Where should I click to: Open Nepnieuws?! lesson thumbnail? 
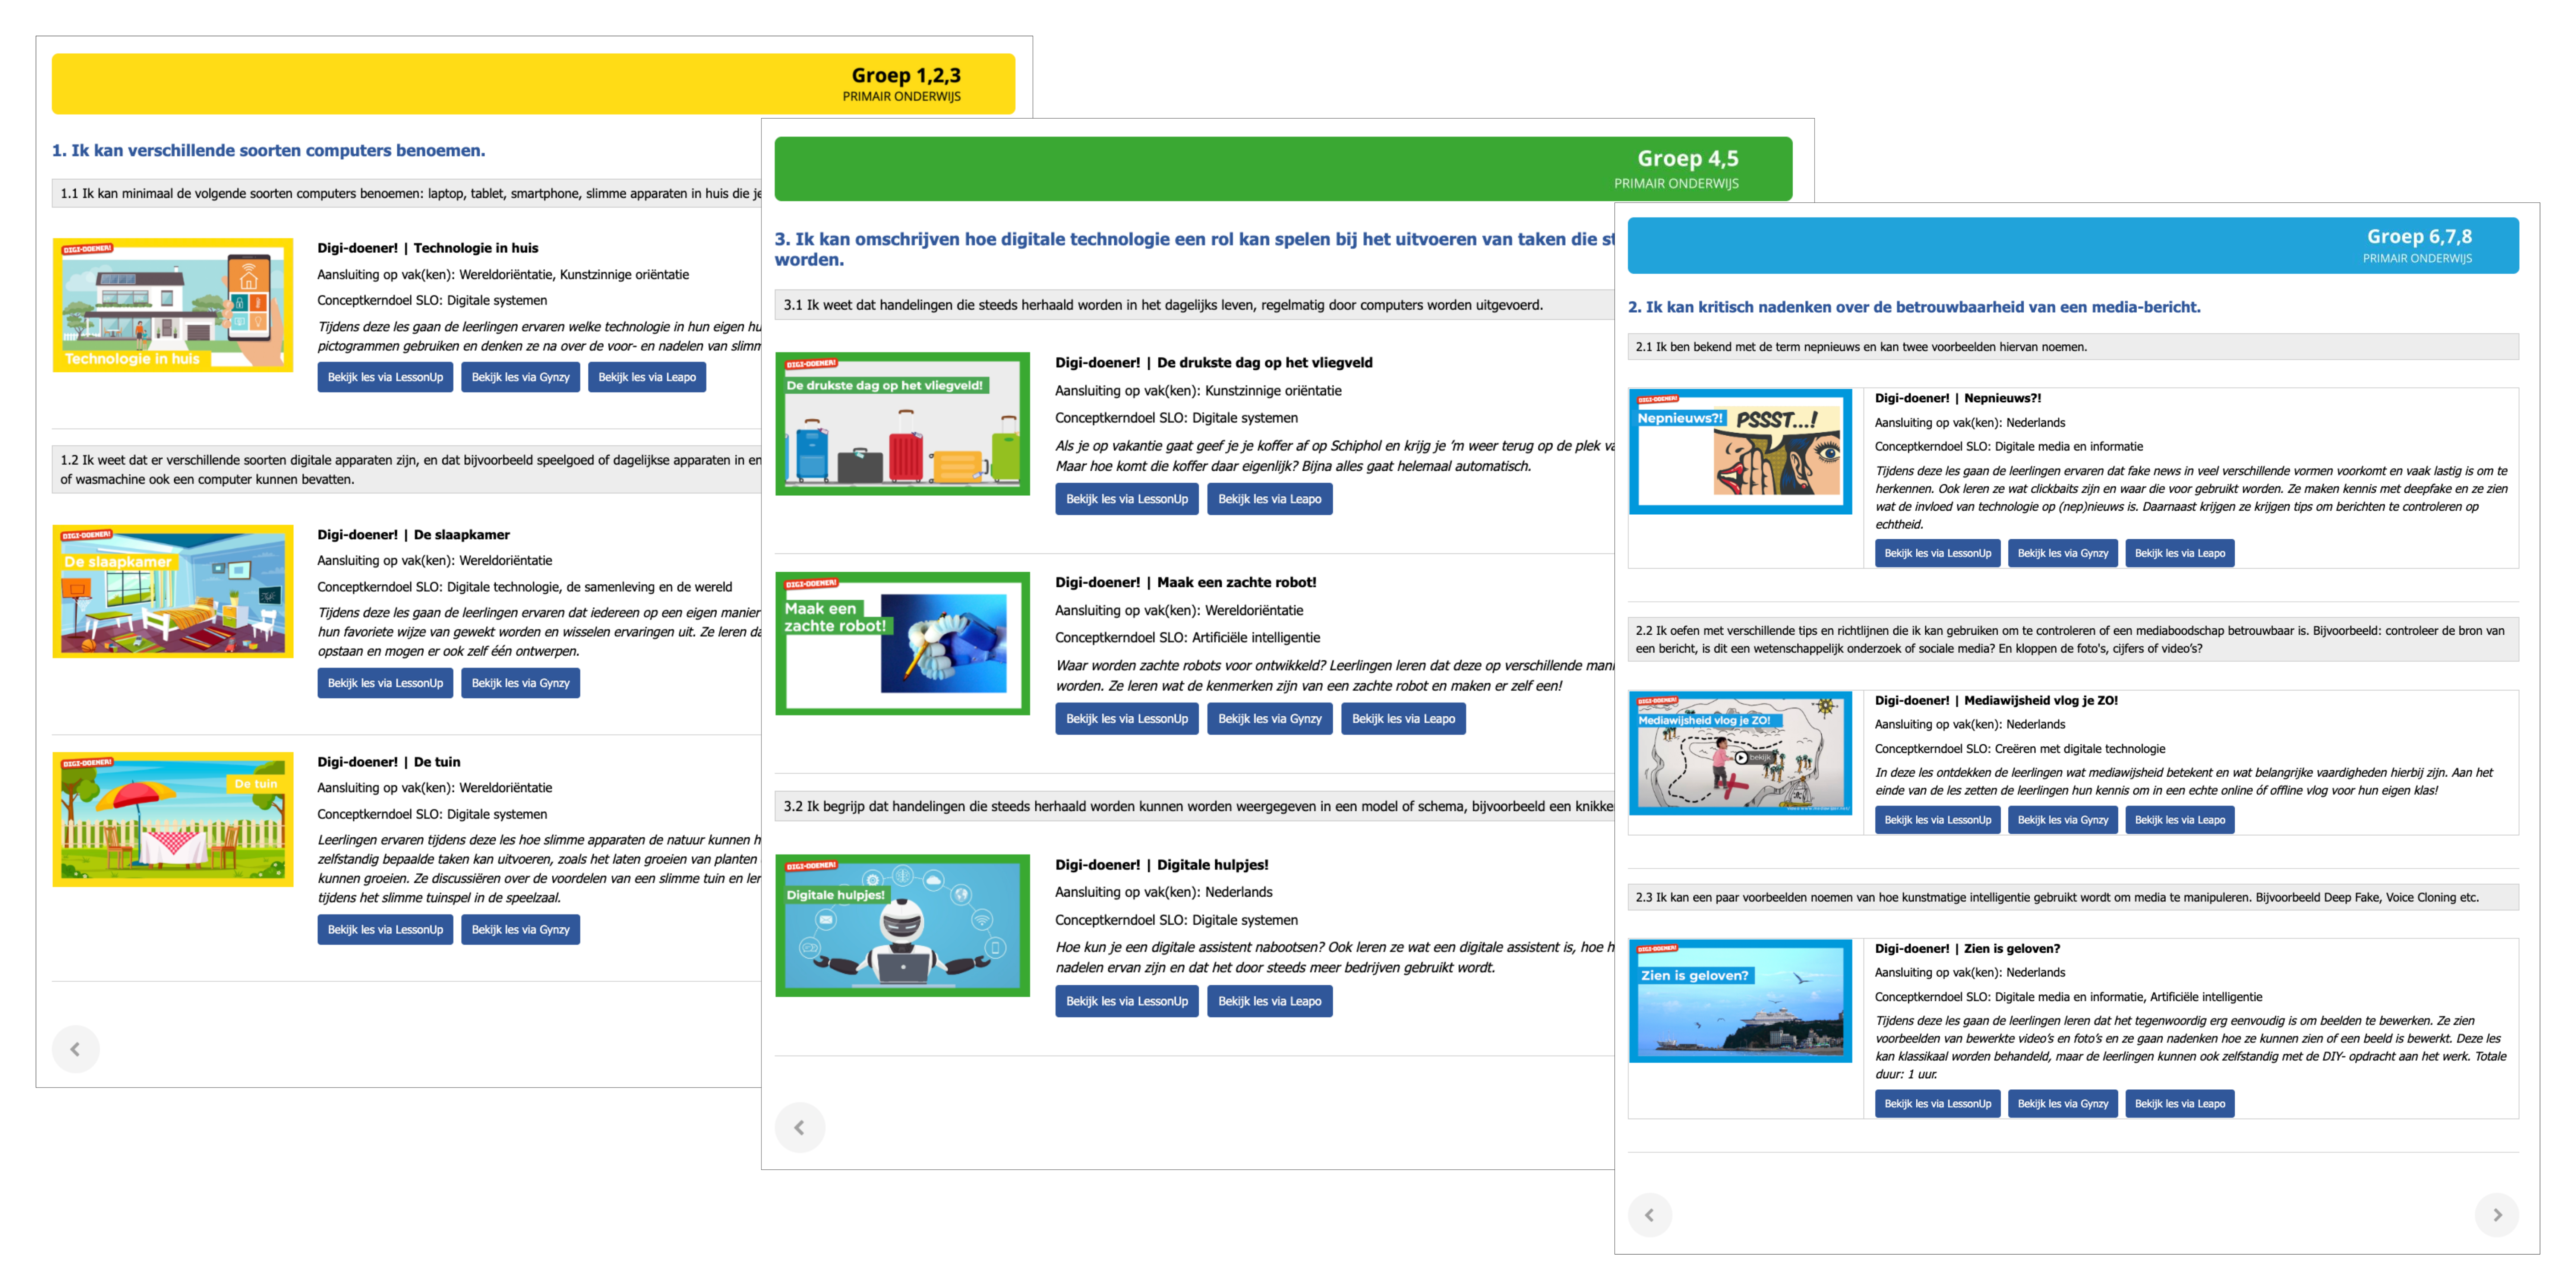click(1740, 452)
